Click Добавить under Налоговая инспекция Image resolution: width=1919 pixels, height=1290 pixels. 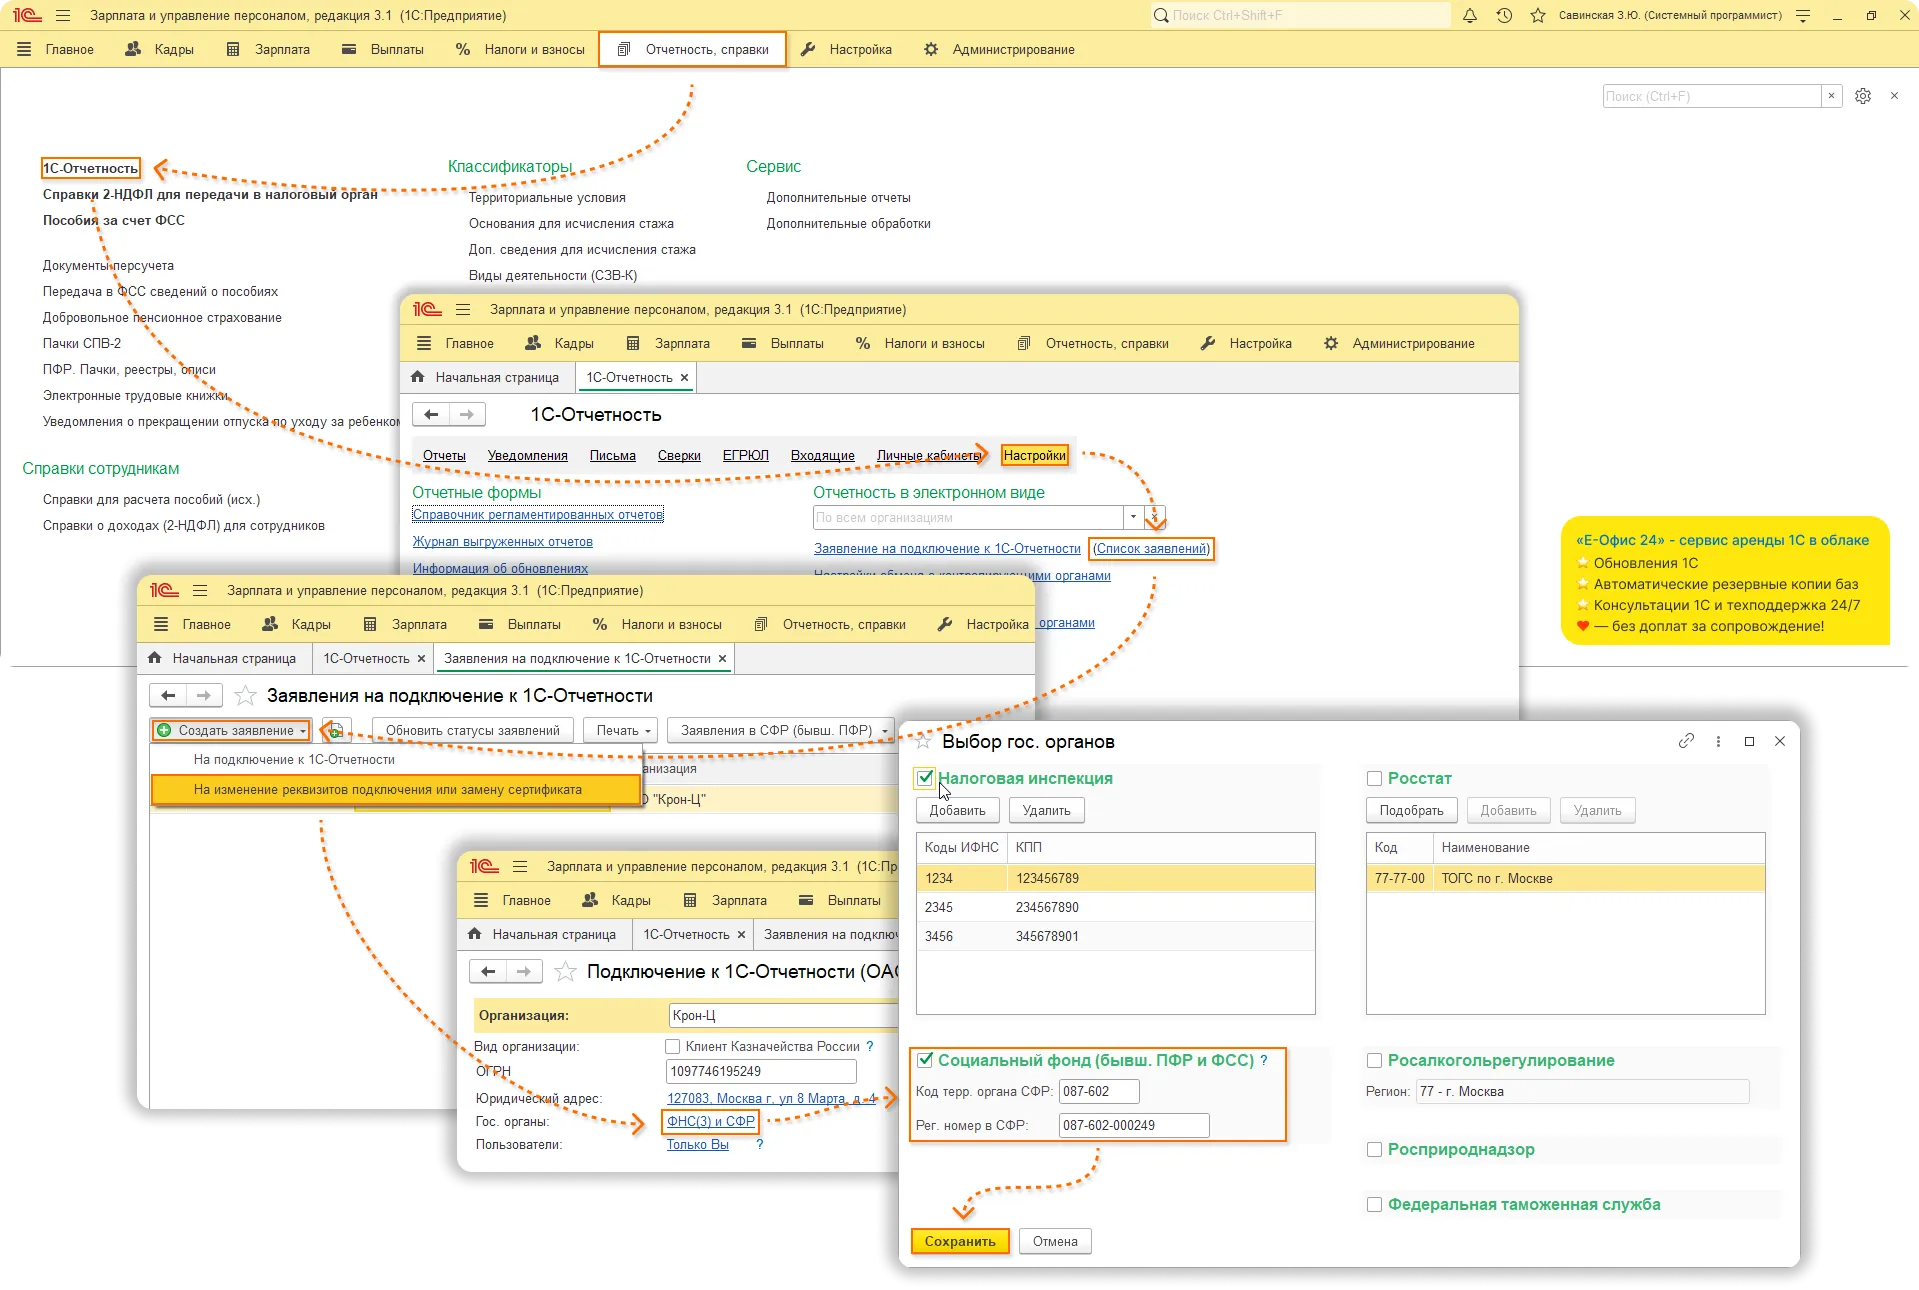tap(957, 810)
